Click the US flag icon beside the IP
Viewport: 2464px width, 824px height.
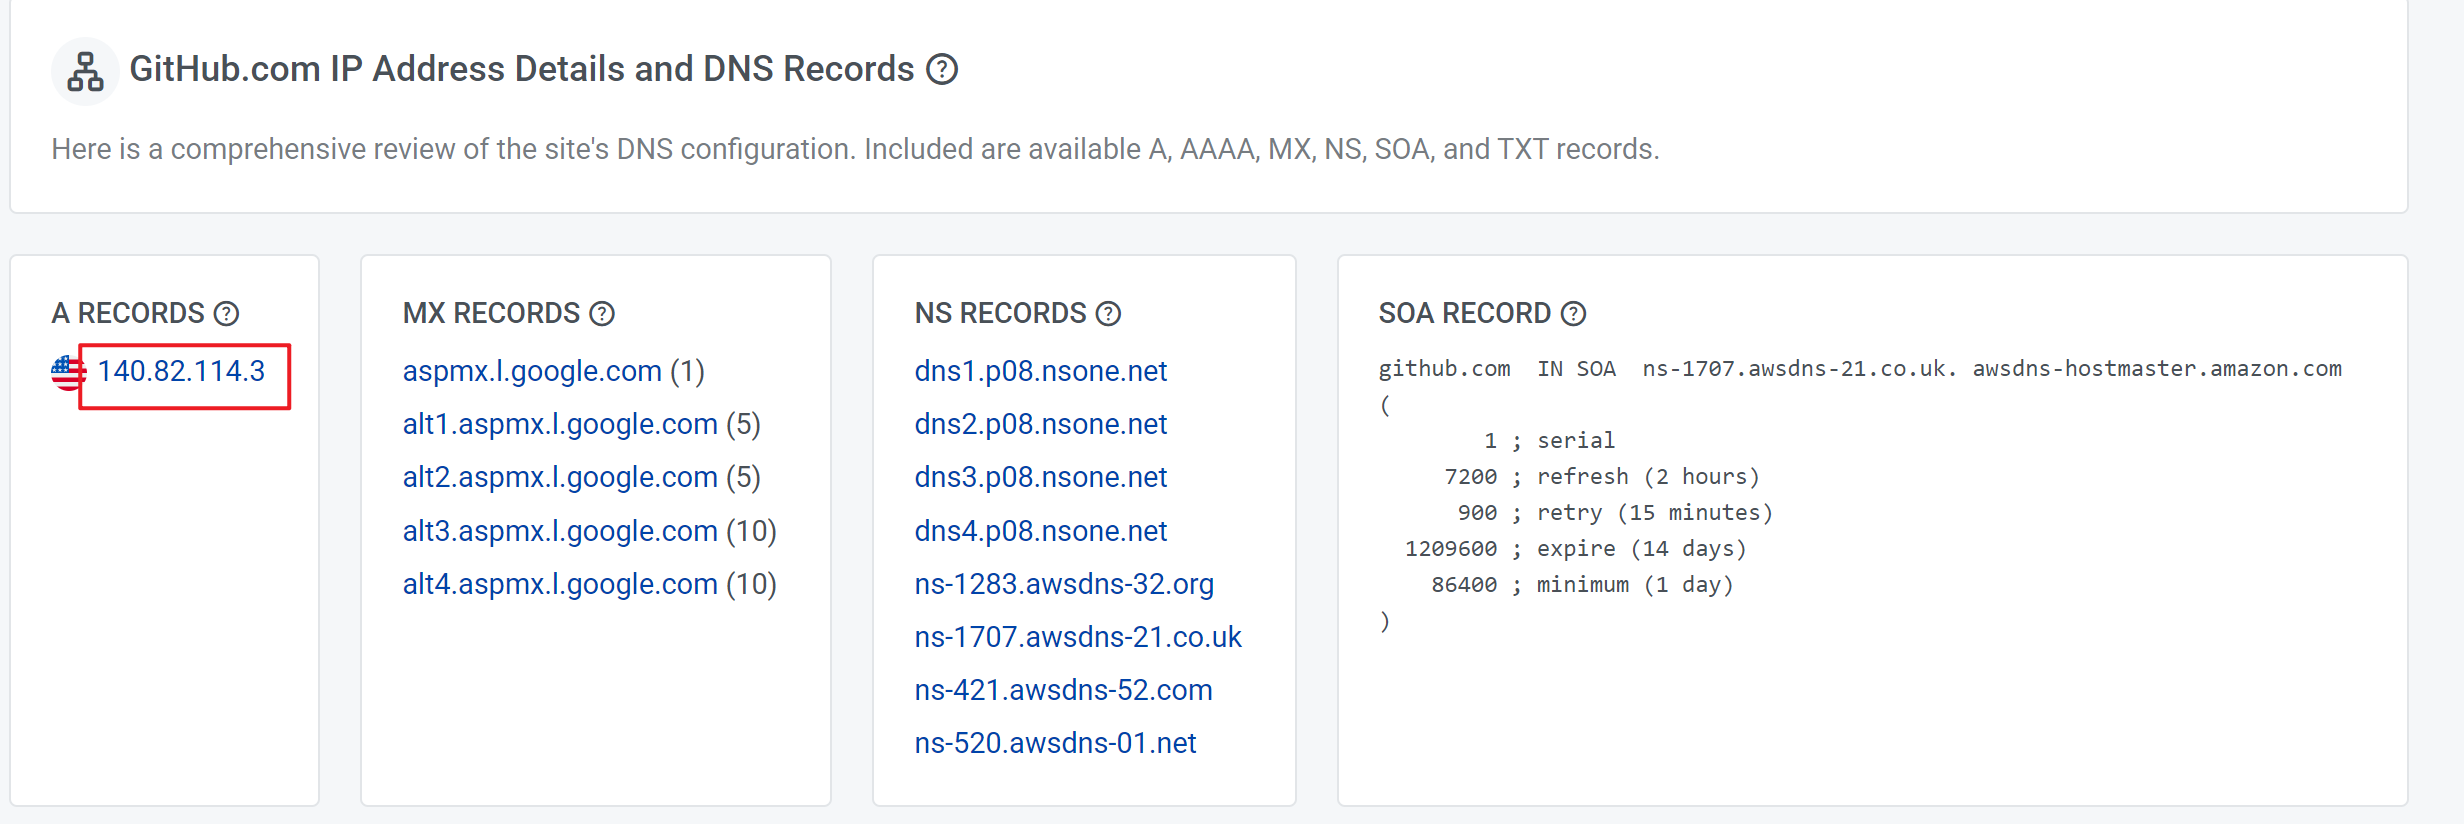[x=68, y=372]
